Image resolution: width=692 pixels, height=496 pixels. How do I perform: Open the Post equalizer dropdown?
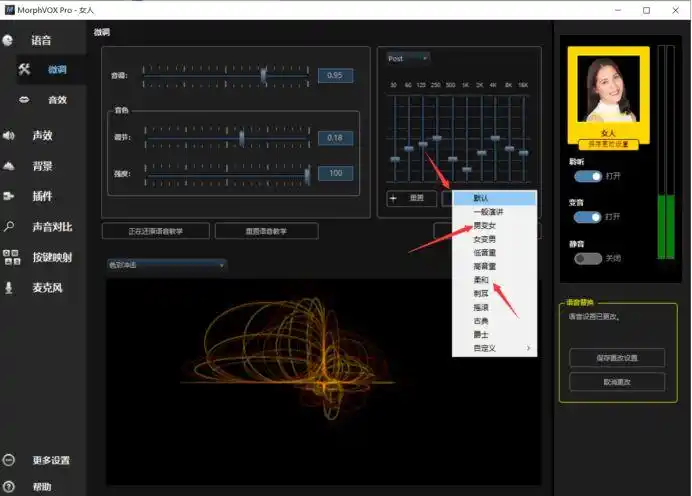coord(407,58)
